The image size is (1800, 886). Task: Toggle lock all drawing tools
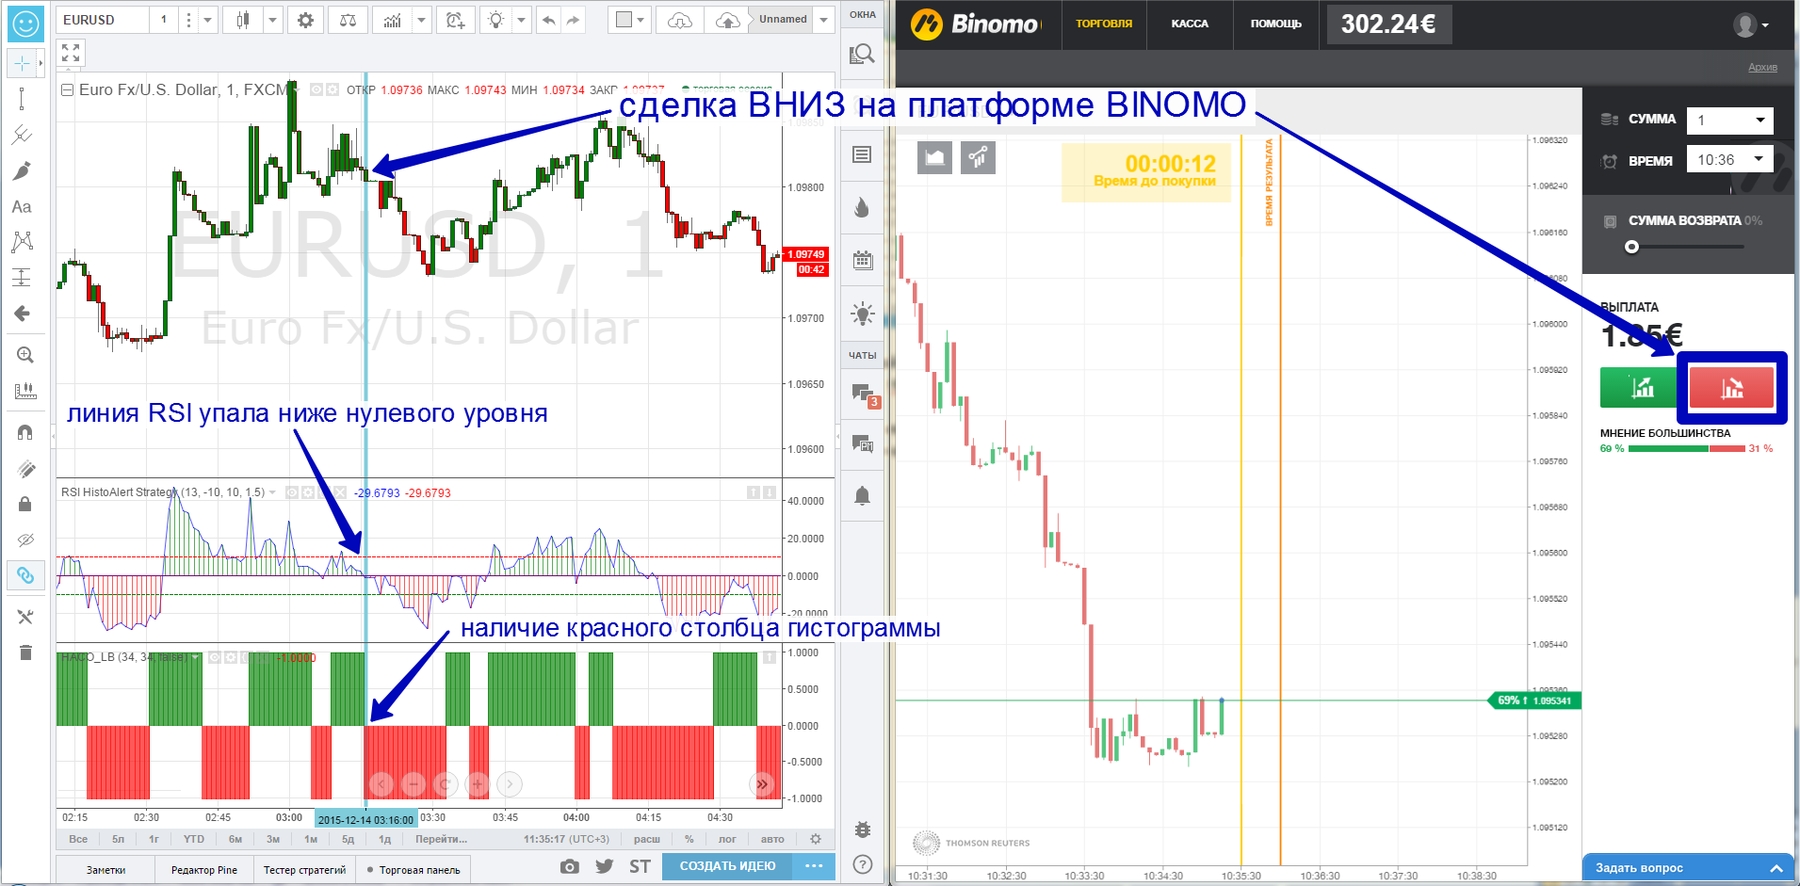[25, 504]
